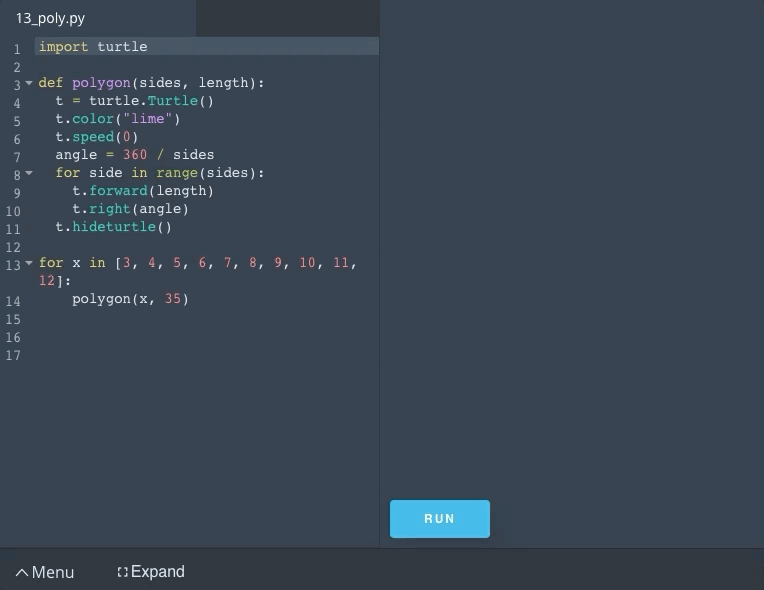Click 'turtle.Turtle()' on line 4
764x590 pixels.
(151, 101)
